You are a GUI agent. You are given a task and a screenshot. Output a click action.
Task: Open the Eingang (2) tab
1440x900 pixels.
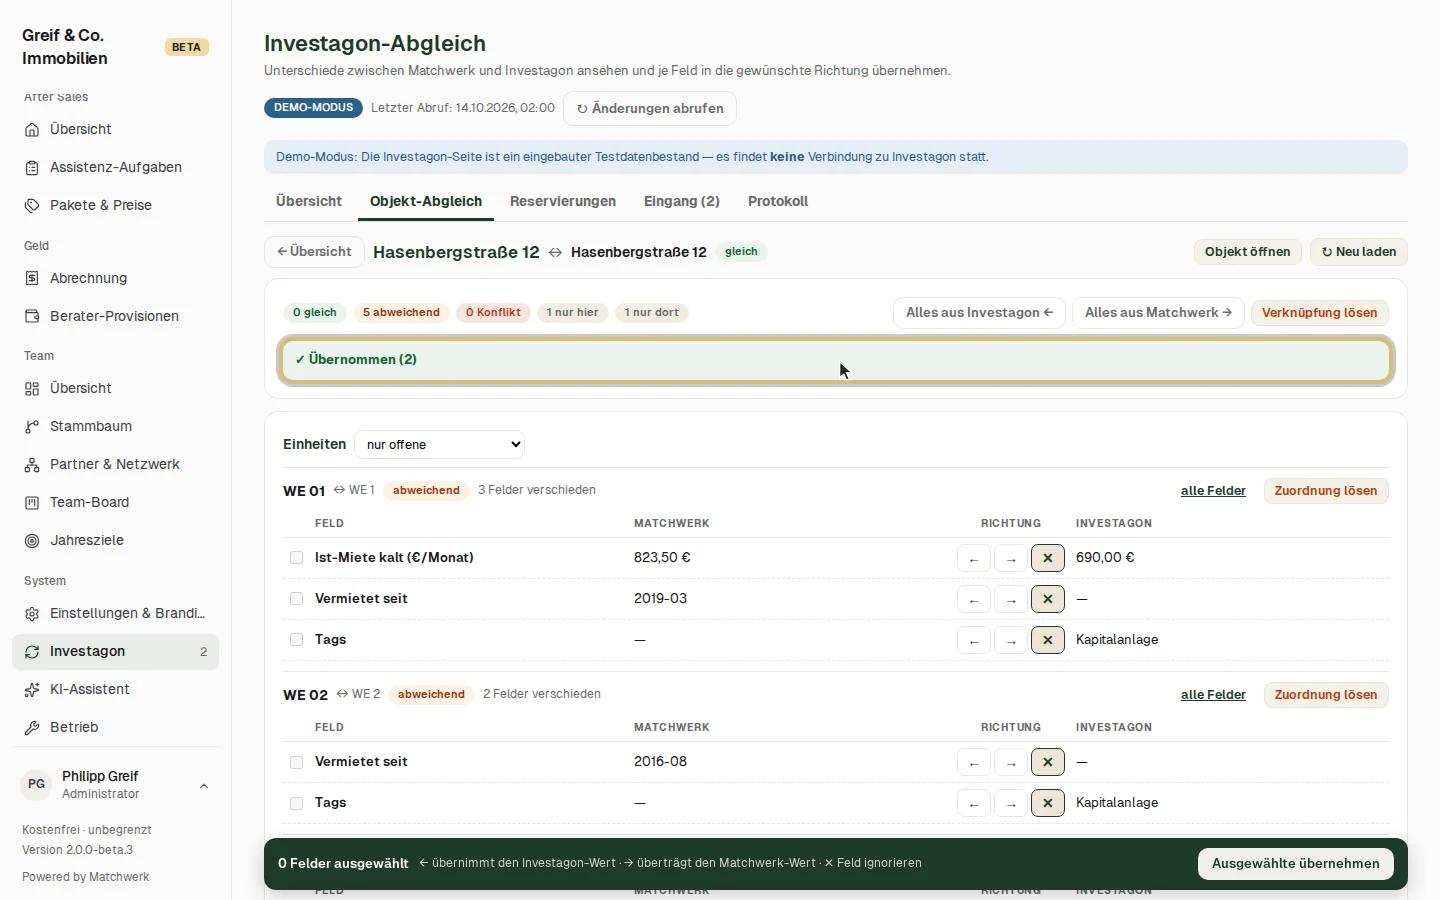click(x=682, y=201)
